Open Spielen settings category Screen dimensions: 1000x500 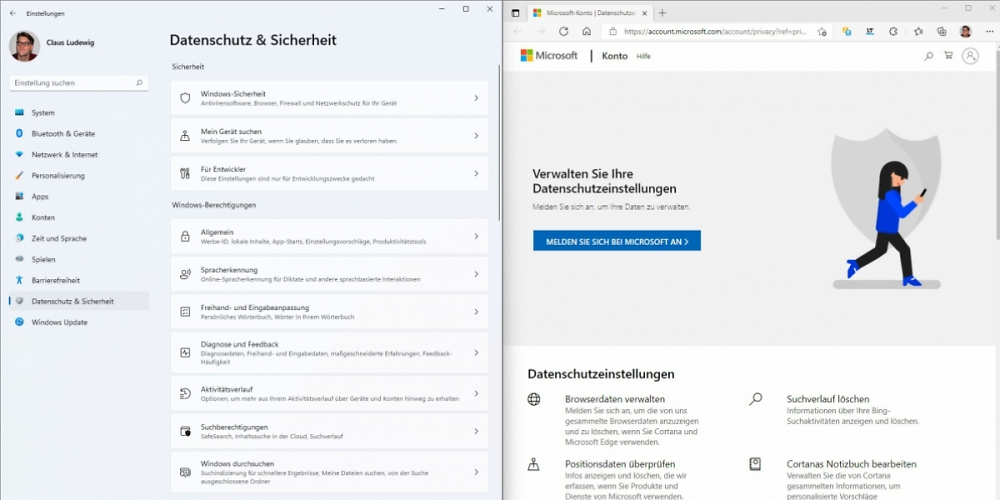[79, 260]
